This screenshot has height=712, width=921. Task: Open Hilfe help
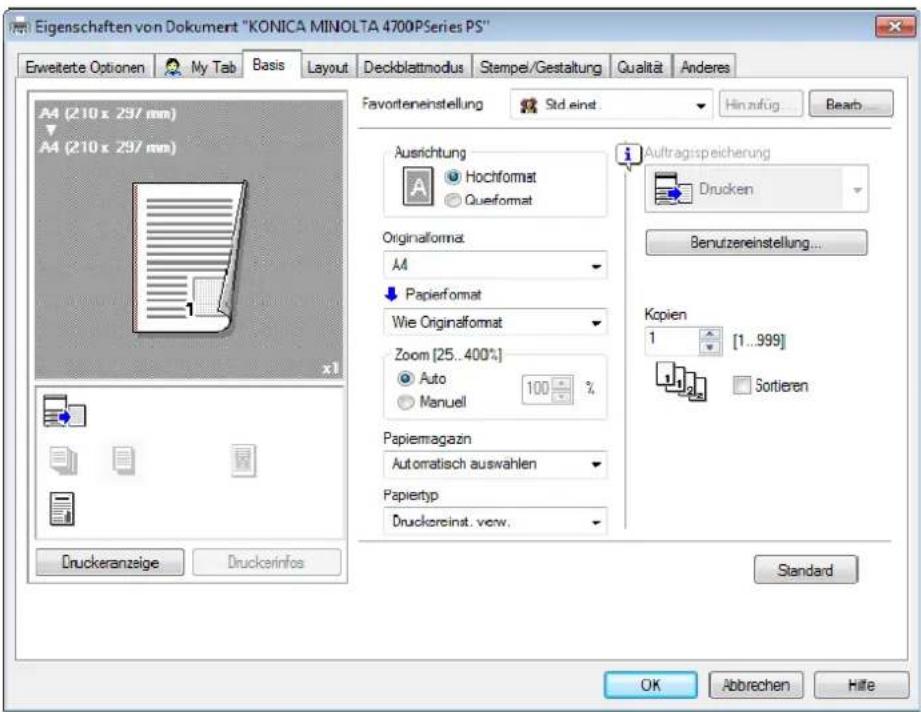click(x=861, y=685)
